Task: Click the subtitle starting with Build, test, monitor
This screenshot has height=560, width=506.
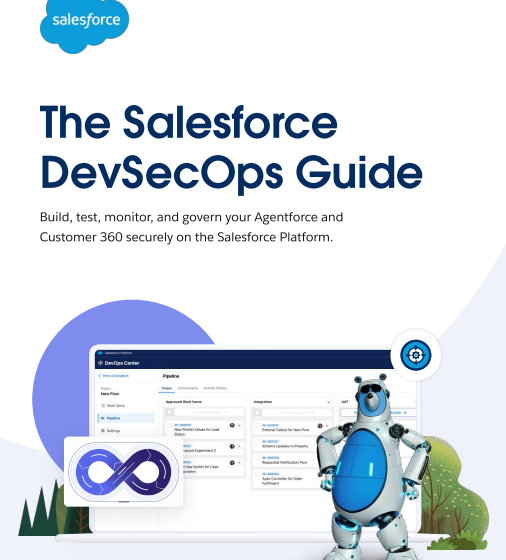Action: (191, 227)
